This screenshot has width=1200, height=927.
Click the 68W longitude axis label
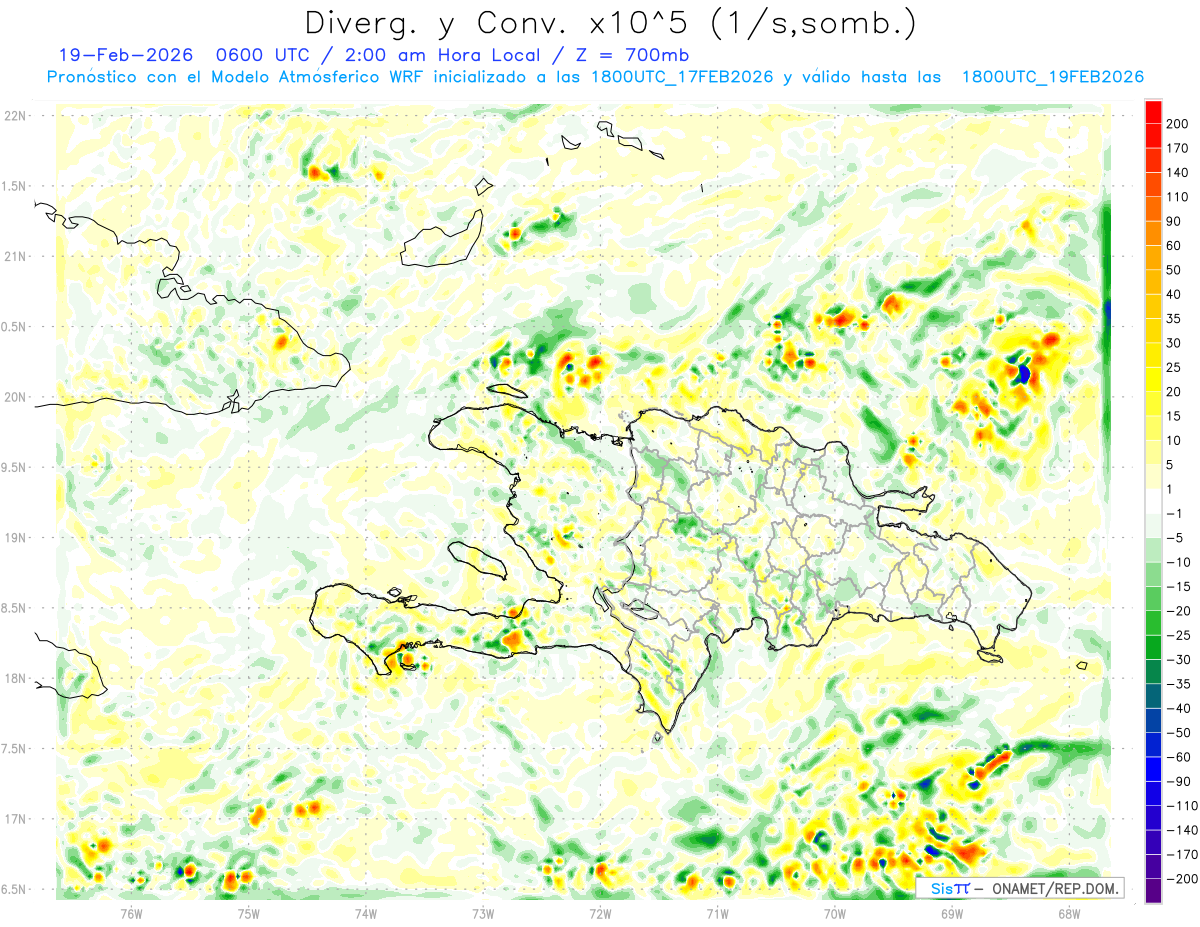(1069, 913)
